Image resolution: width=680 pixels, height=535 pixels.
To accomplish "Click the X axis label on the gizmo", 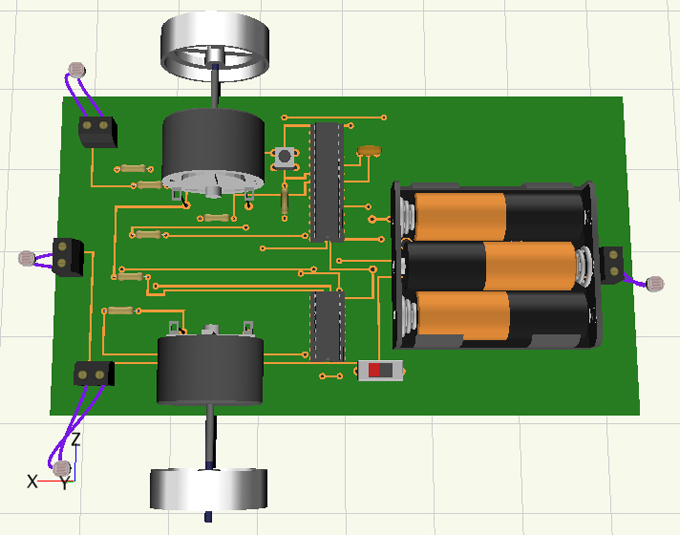I will point(33,482).
